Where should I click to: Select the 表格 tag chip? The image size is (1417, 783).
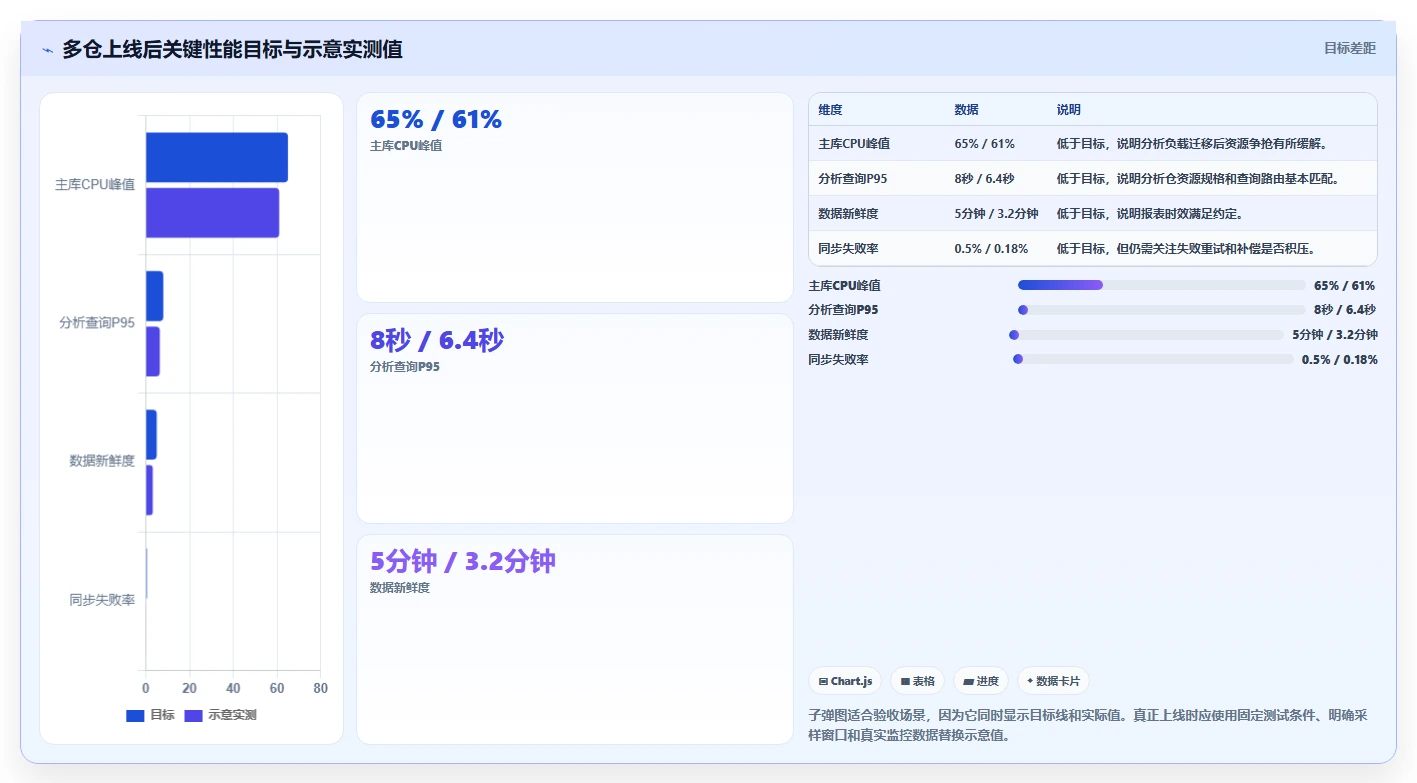(x=917, y=681)
